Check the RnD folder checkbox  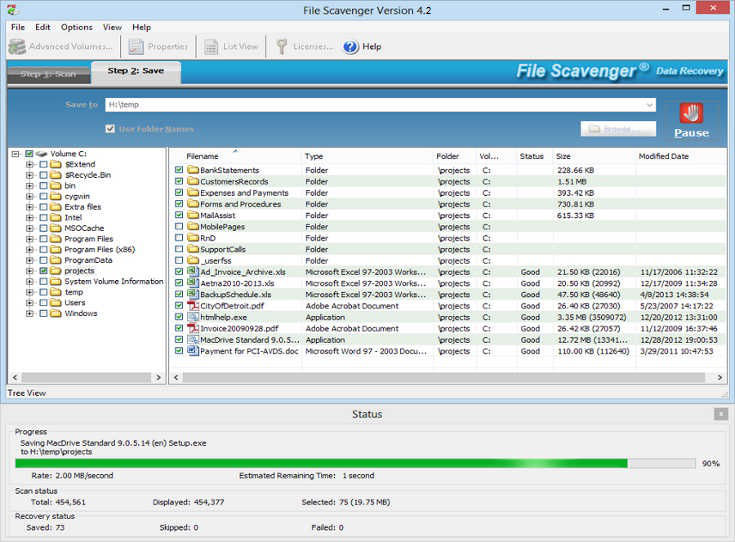[x=179, y=238]
